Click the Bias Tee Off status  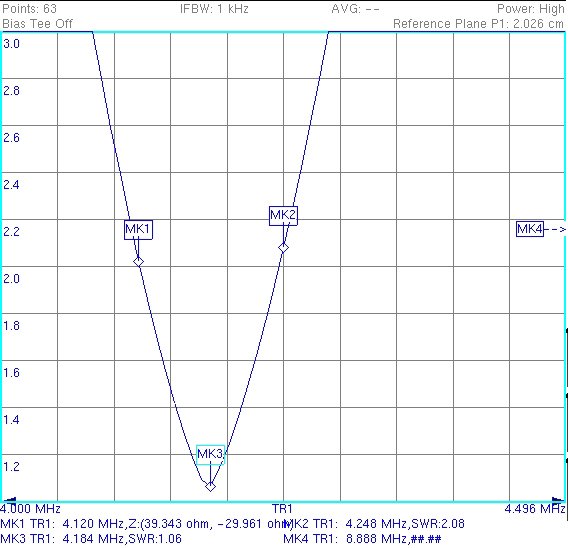(37, 24)
